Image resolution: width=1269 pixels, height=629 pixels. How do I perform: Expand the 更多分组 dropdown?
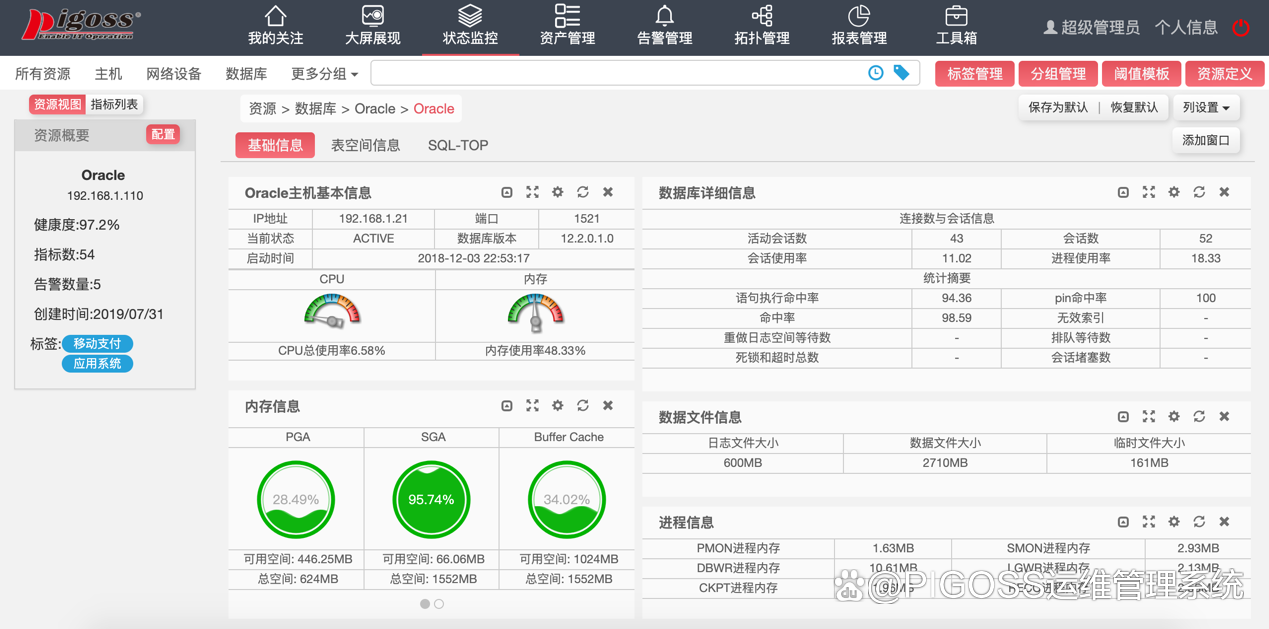(x=324, y=74)
